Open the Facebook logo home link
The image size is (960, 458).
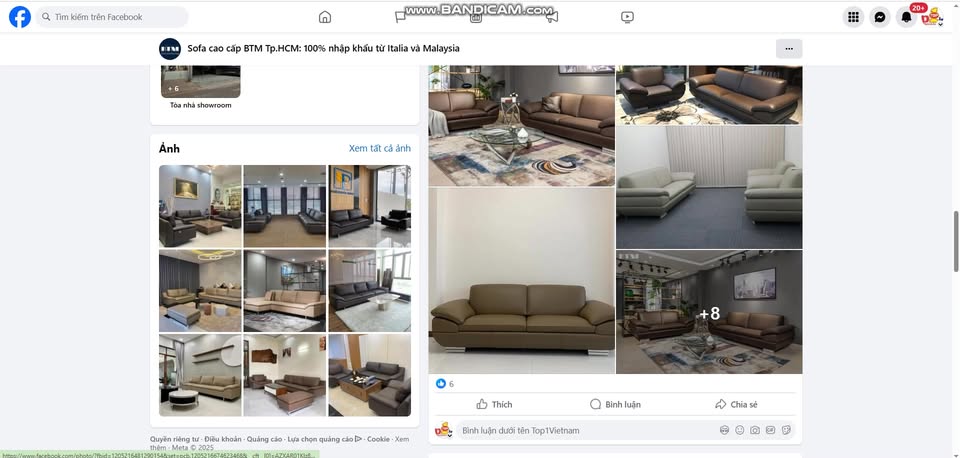pyautogui.click(x=20, y=17)
